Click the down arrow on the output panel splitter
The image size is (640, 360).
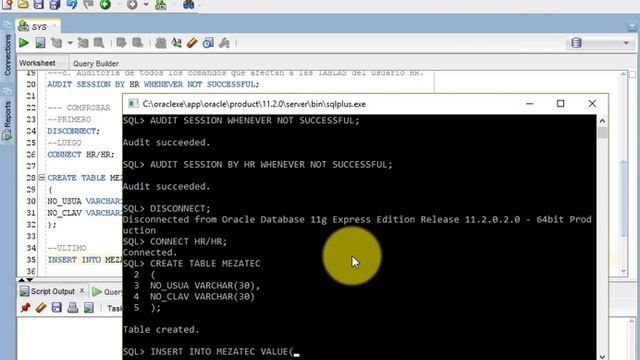pos(29,280)
